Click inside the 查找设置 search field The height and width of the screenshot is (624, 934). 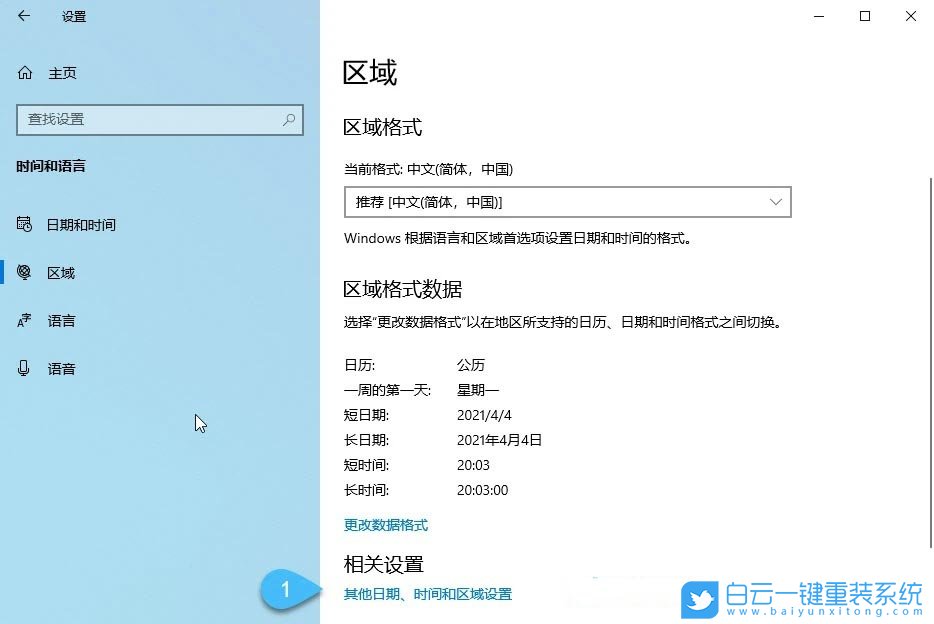[150, 120]
